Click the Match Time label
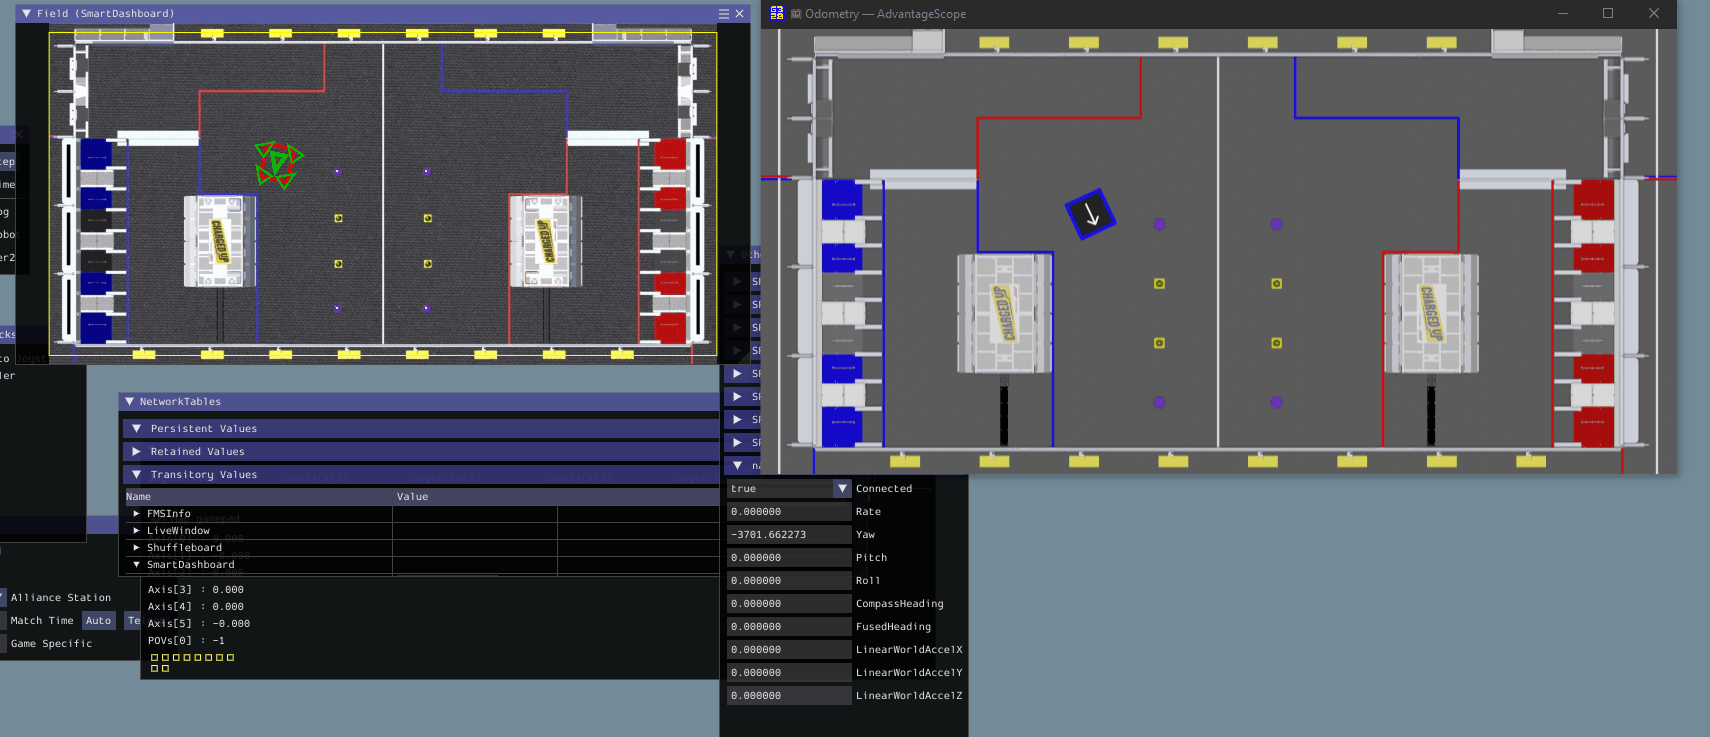Screen dimensions: 1710x737 (42, 620)
